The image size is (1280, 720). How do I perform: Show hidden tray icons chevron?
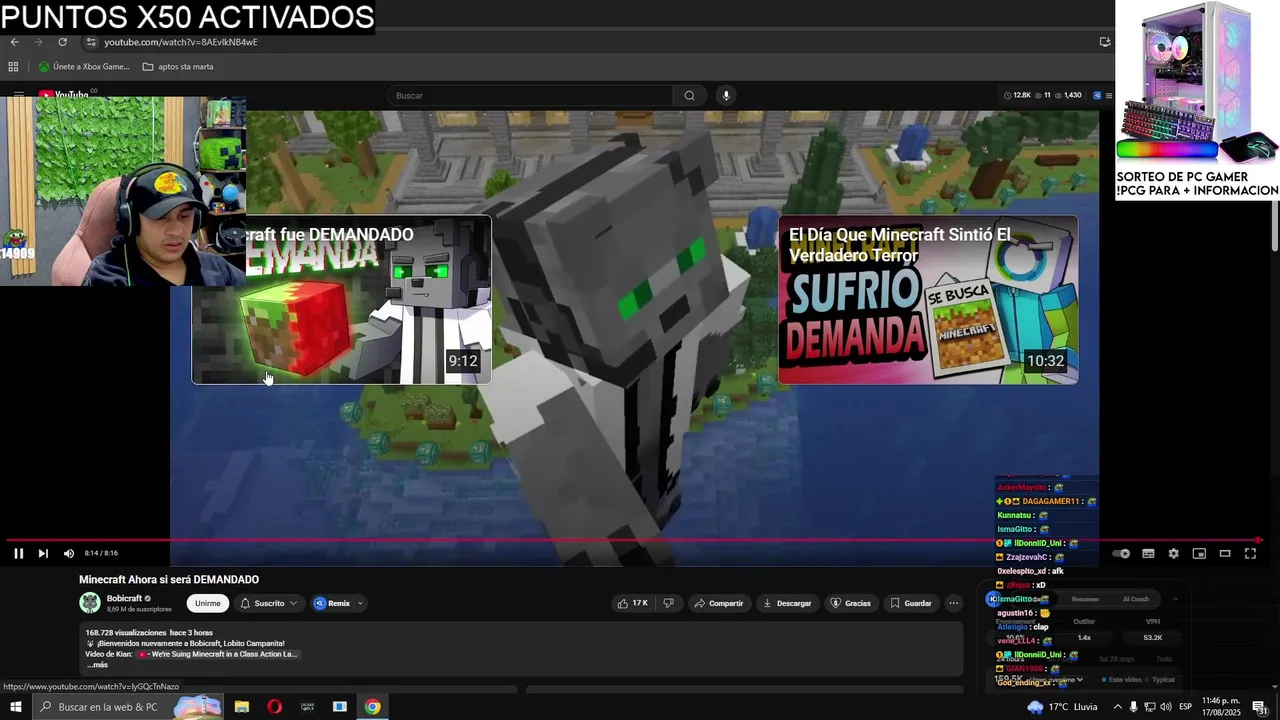pyautogui.click(x=1116, y=707)
